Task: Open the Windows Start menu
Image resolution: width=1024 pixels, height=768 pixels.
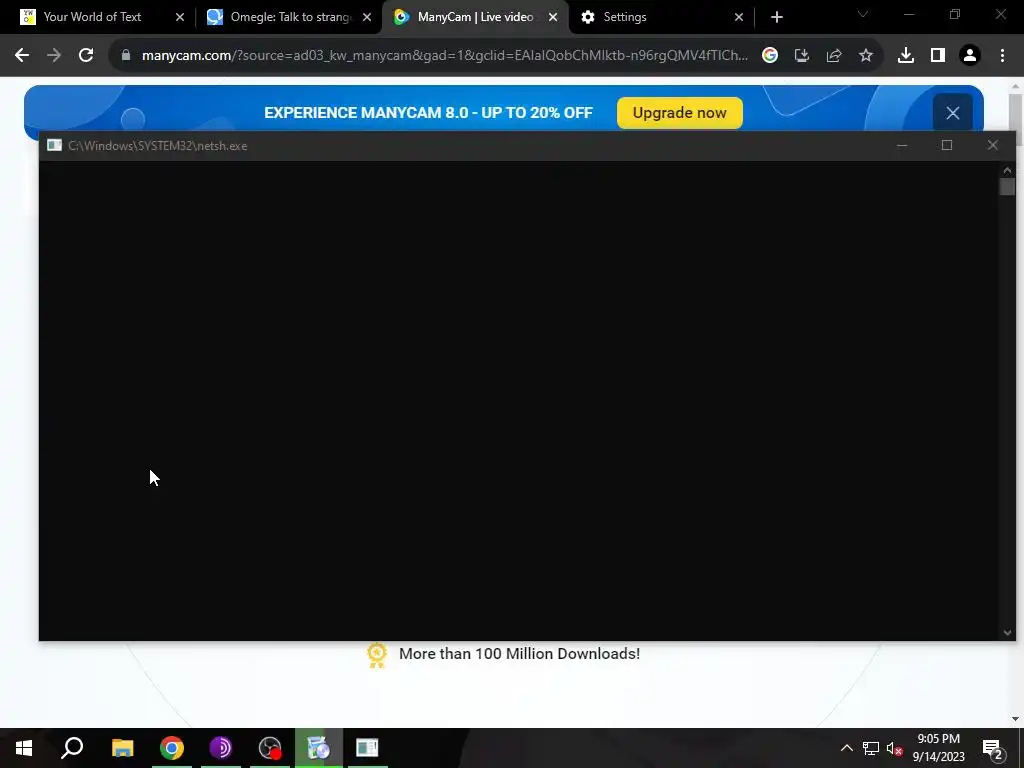Action: pos(24,748)
